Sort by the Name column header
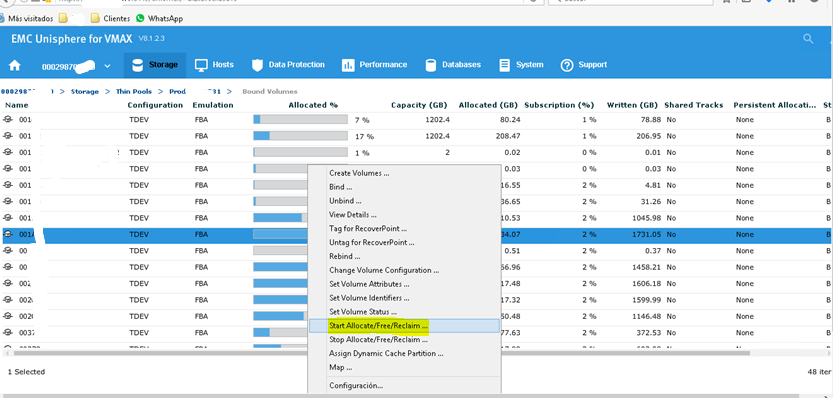The image size is (833, 401). point(16,105)
